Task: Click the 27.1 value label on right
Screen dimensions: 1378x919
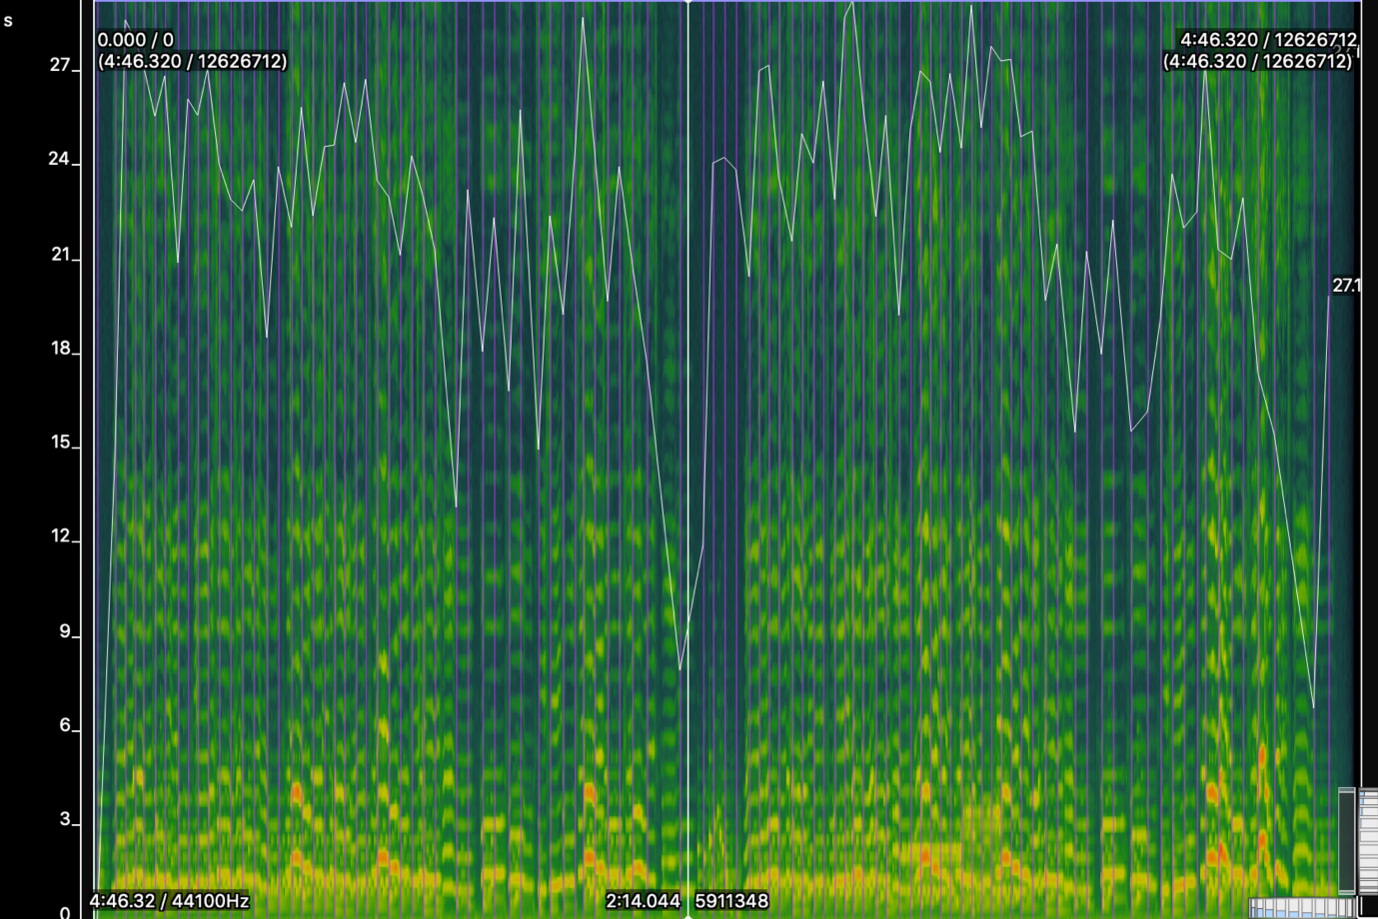Action: tap(1346, 286)
